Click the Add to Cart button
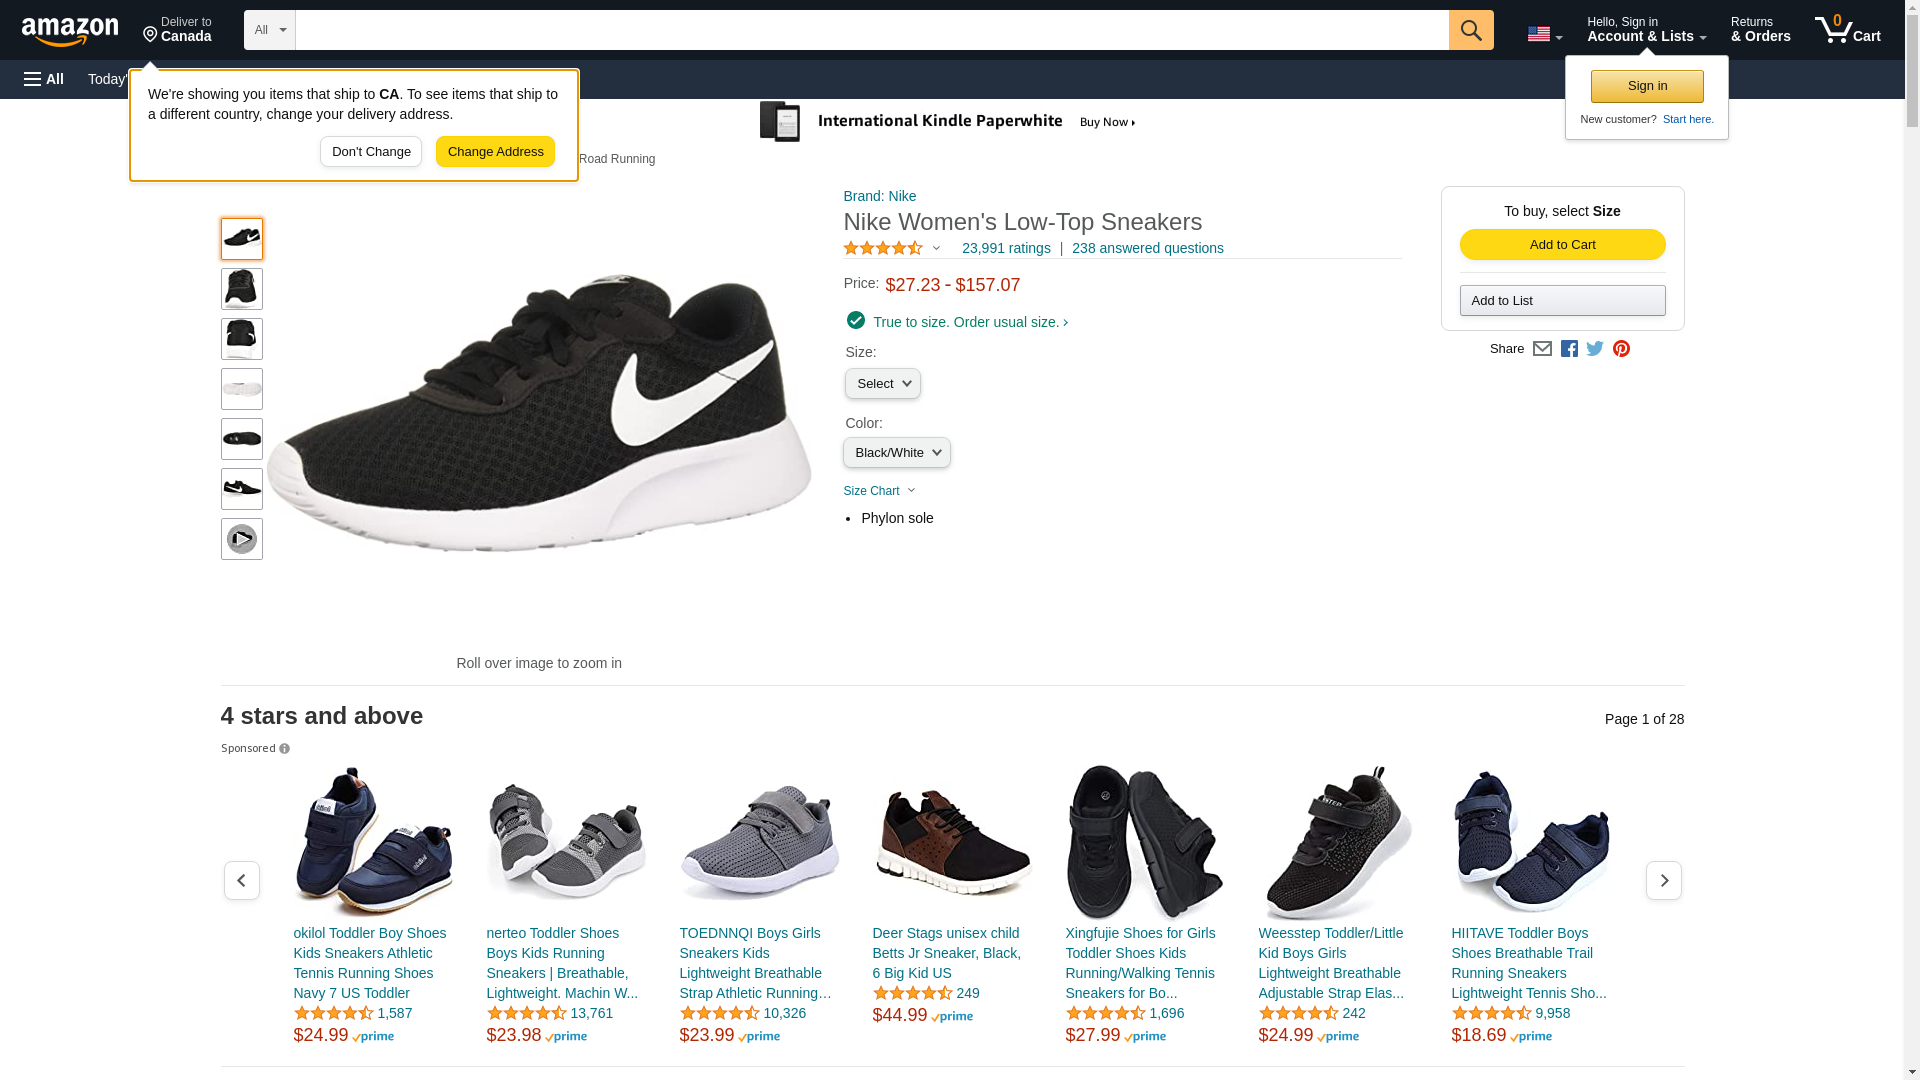The width and height of the screenshot is (1920, 1080). 1562,245
